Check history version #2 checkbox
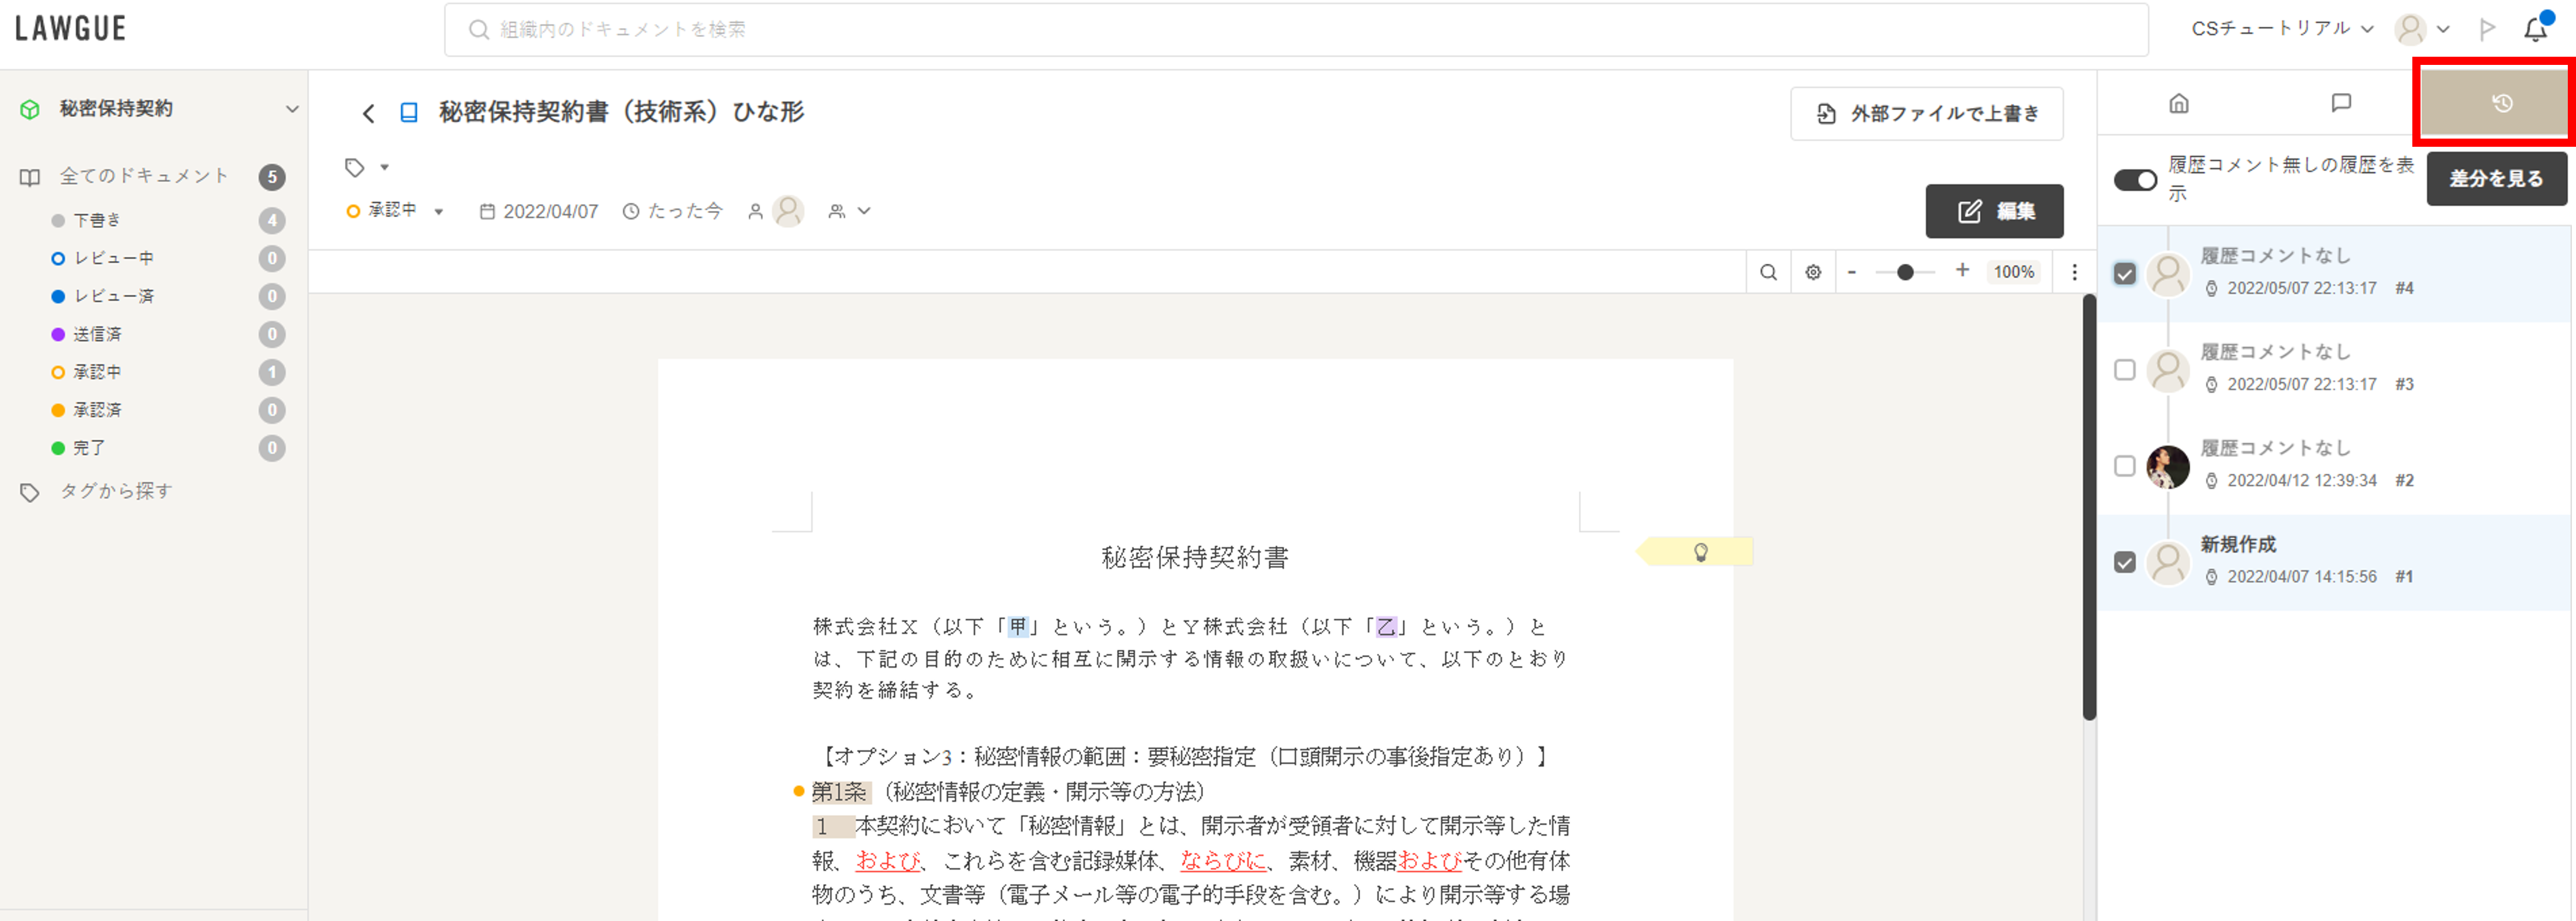Viewport: 2576px width, 921px height. [x=2124, y=466]
